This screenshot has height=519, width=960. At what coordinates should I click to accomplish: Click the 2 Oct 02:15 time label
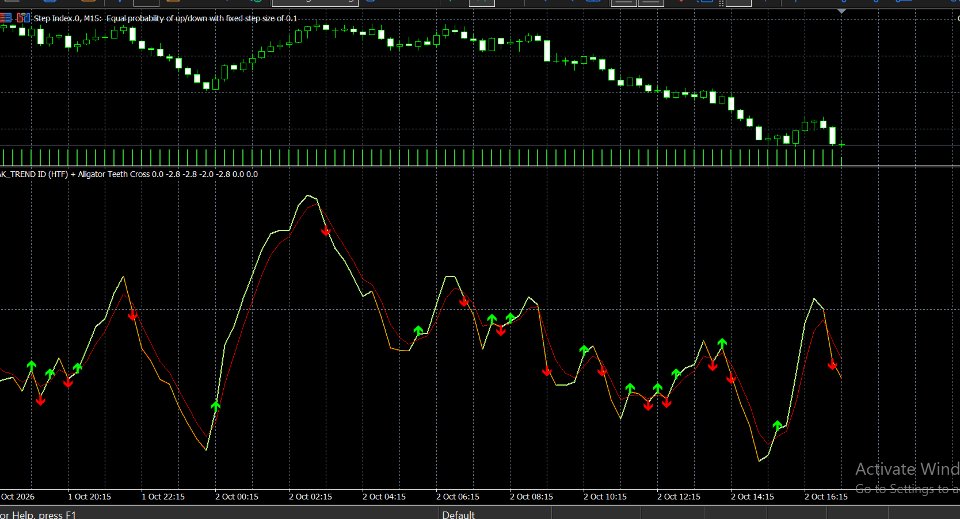310,497
